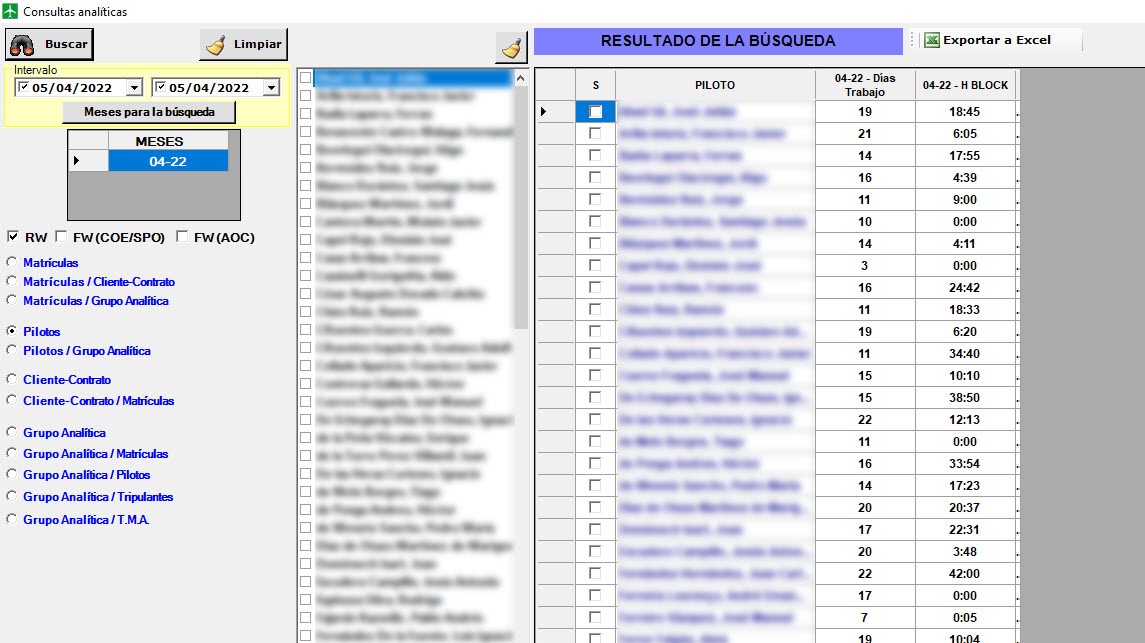Click the Limpiar broom button
Viewport: 1145px width, 643px height.
pos(244,44)
